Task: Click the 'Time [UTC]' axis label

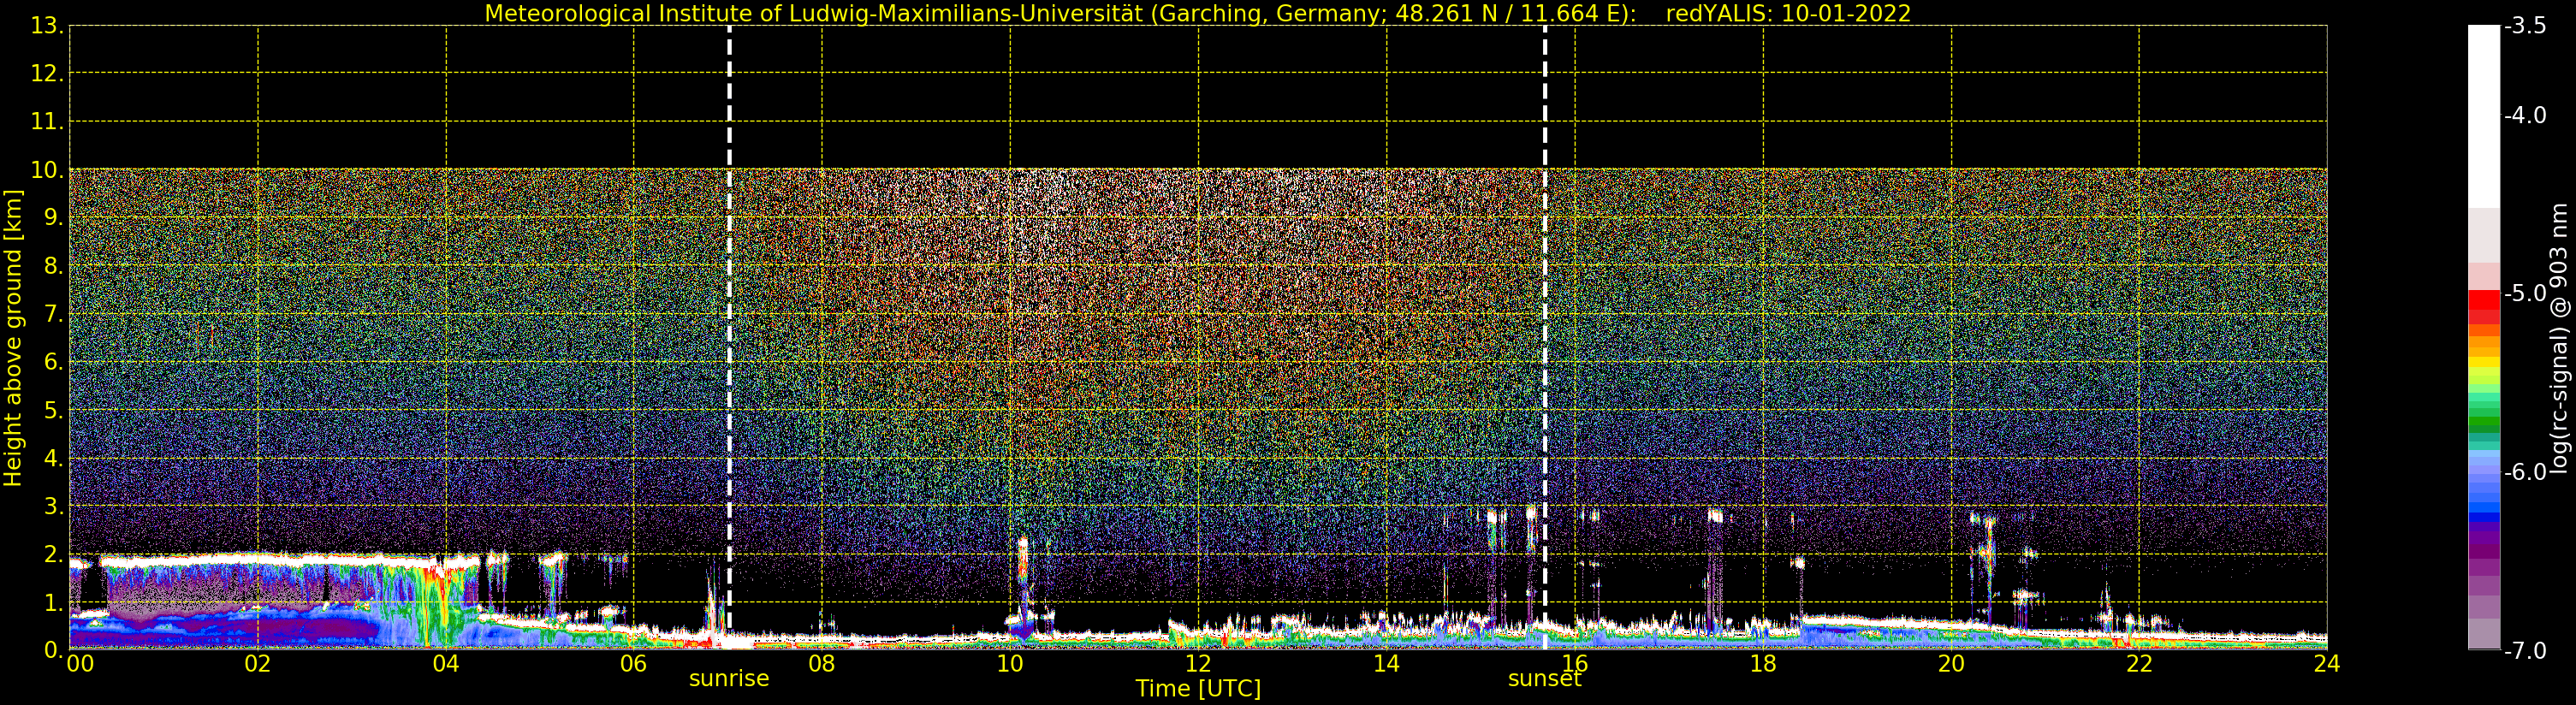Action: [x=1198, y=689]
